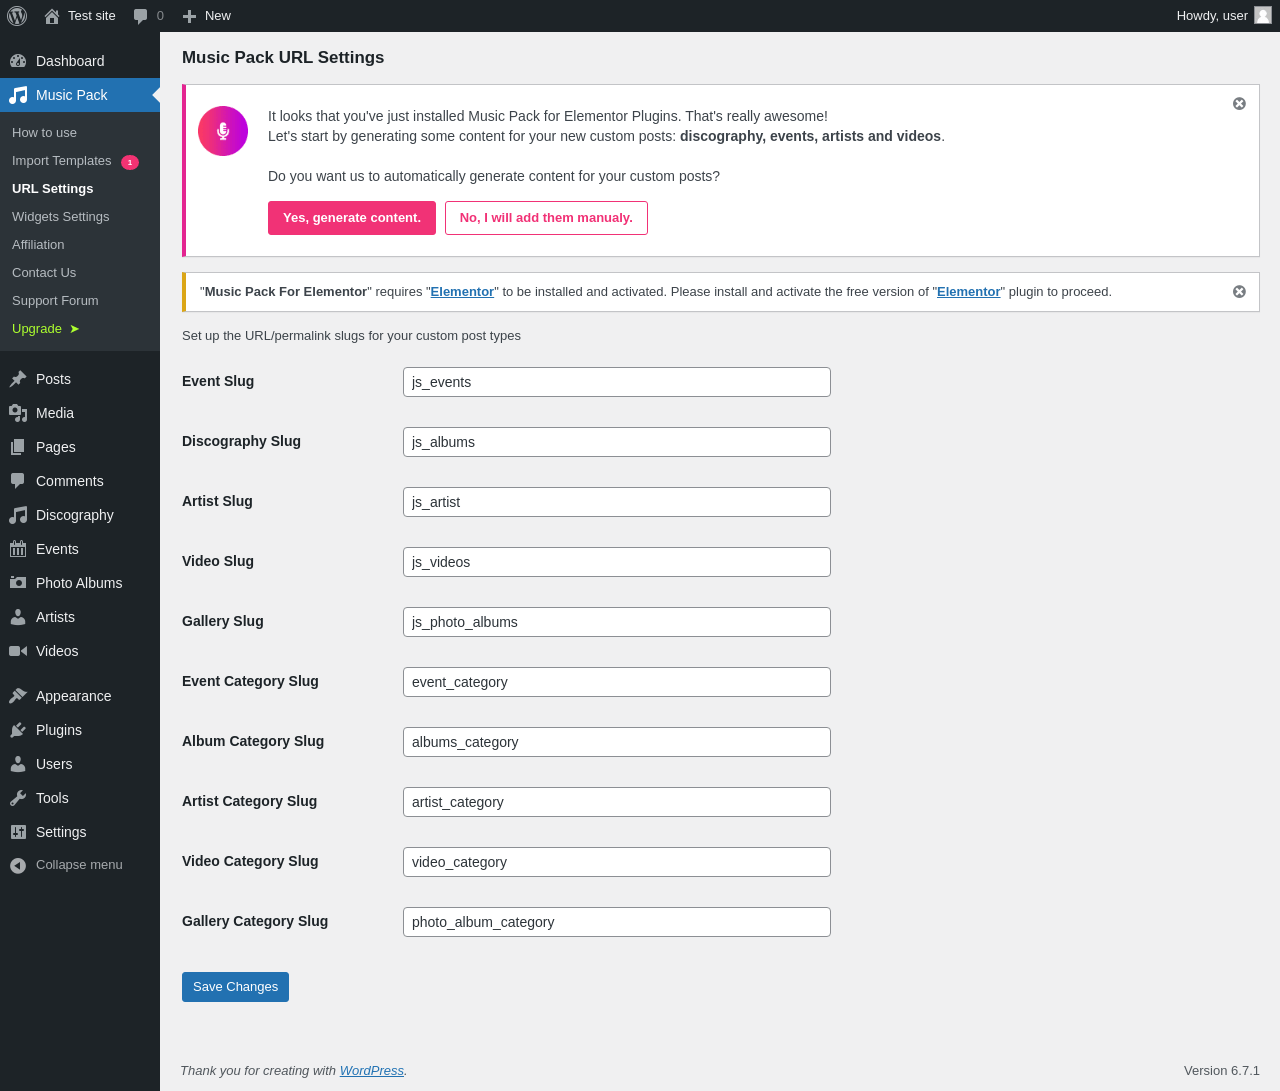Select URL Settings submenu item
Image resolution: width=1280 pixels, height=1091 pixels.
click(53, 189)
